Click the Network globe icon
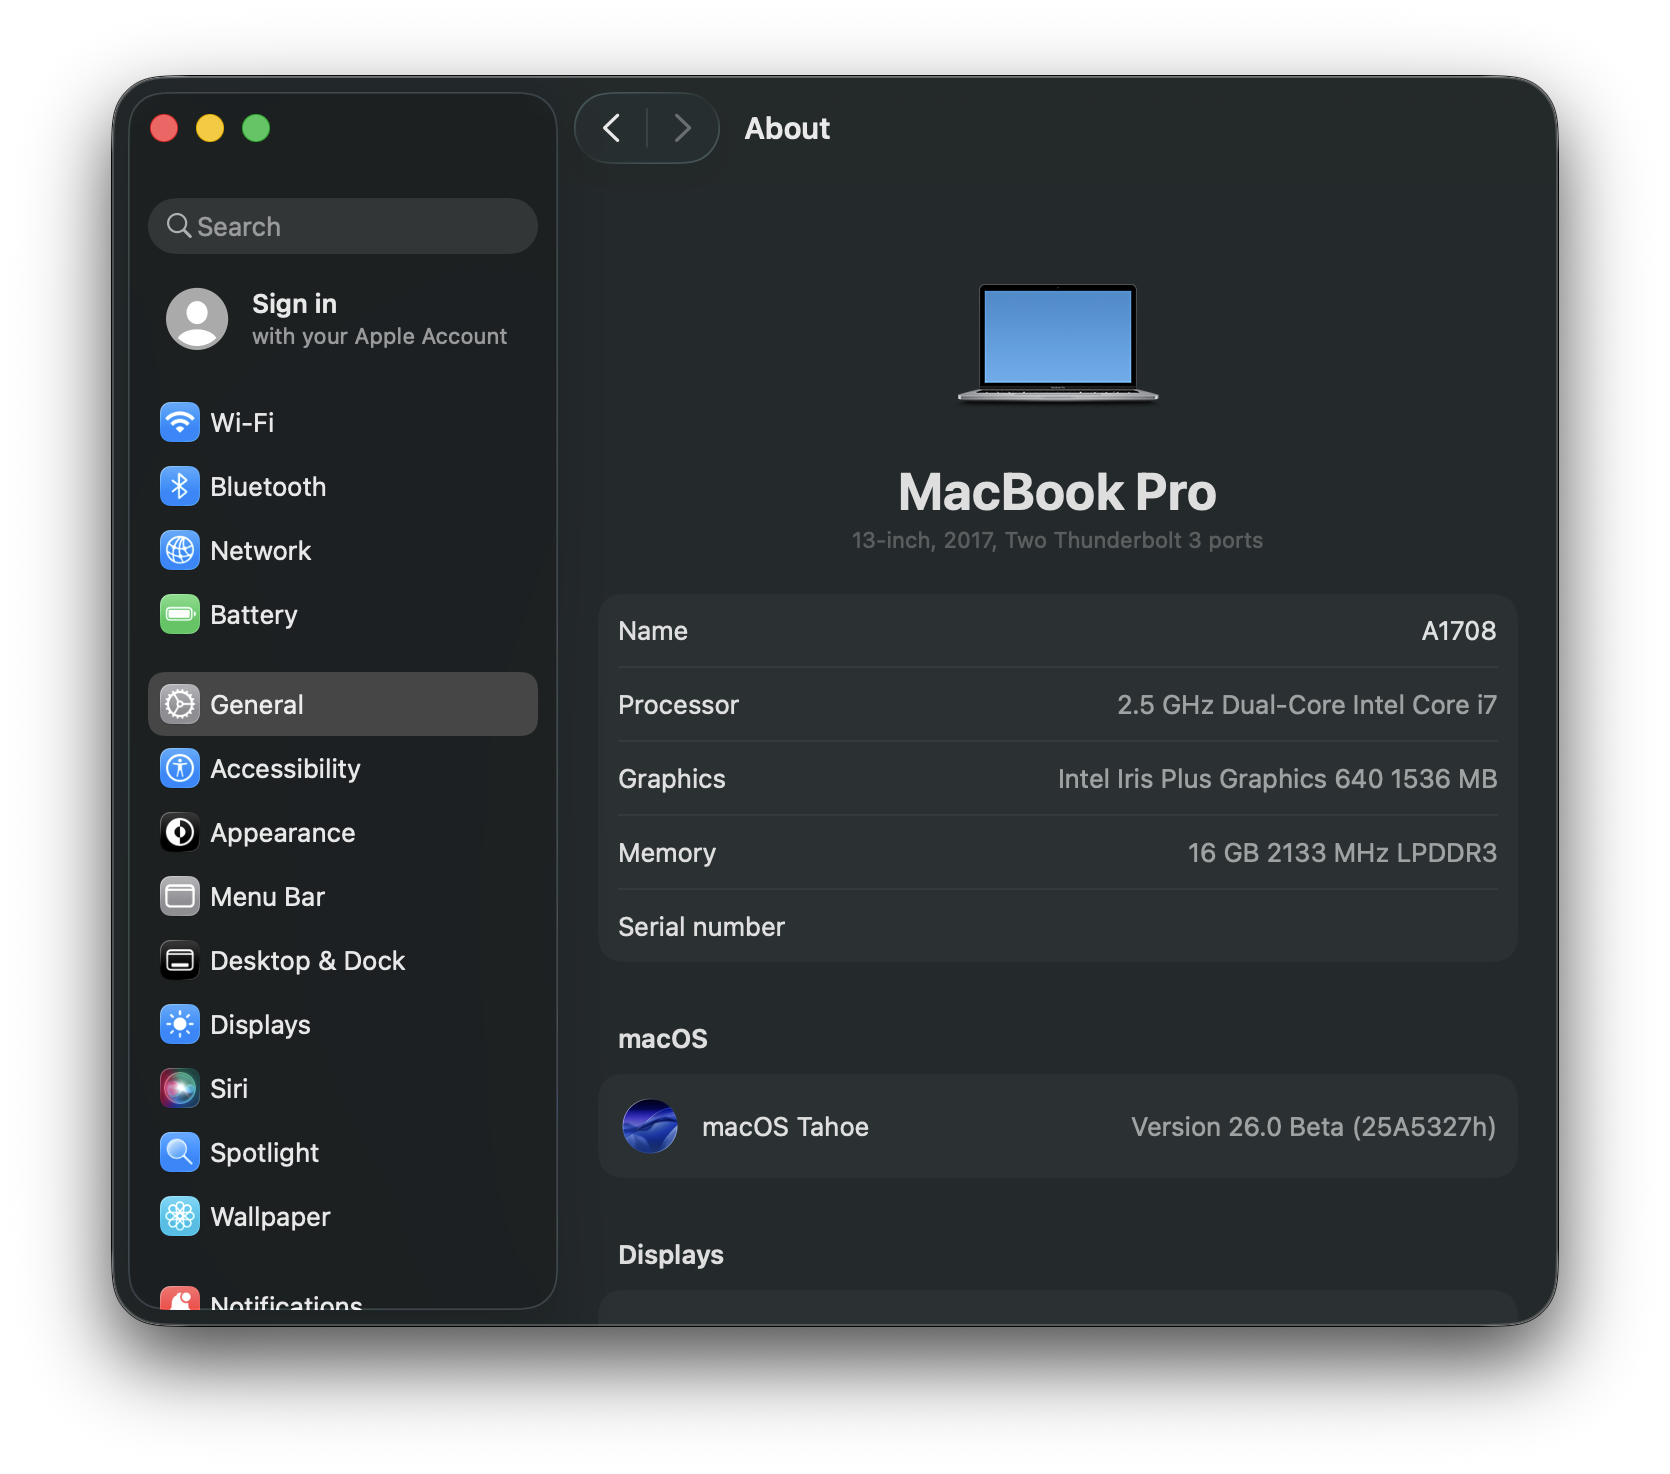Image resolution: width=1670 pixels, height=1474 pixels. tap(180, 551)
